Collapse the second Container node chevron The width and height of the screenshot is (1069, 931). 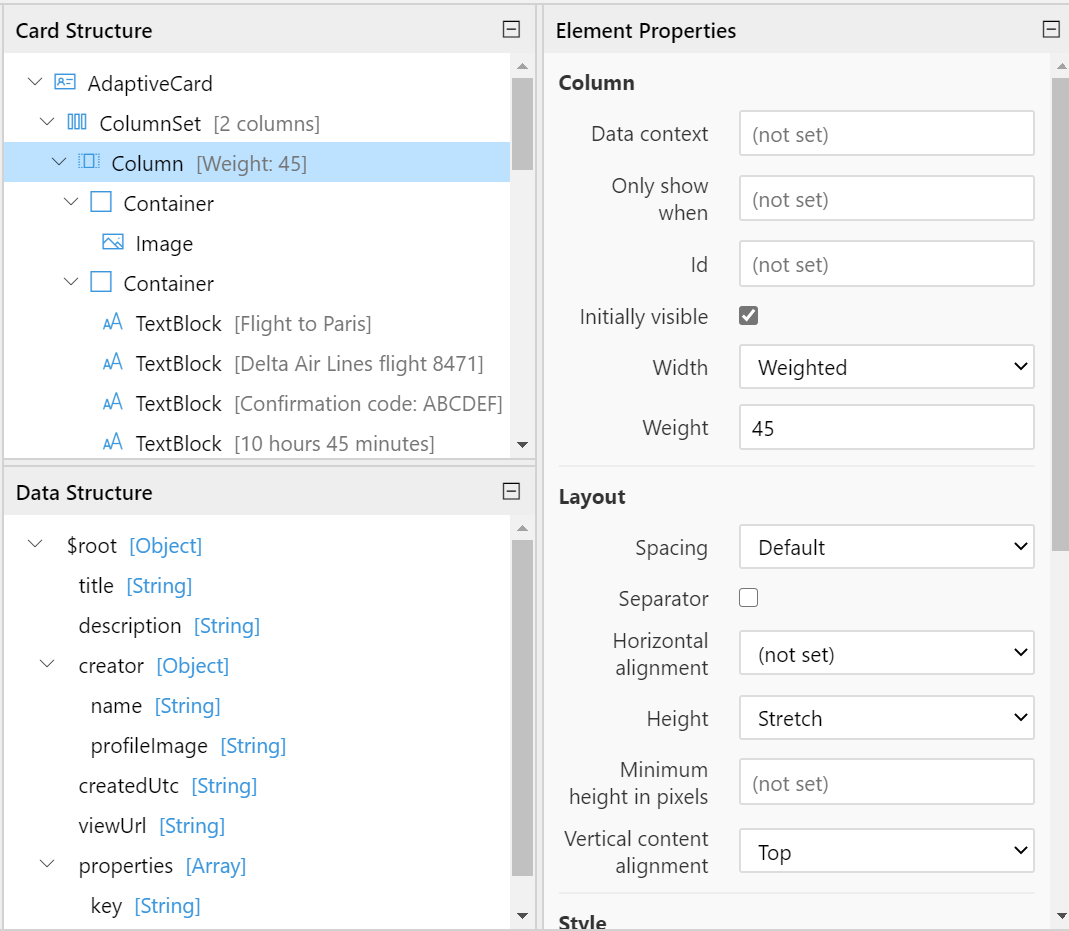tap(71, 282)
